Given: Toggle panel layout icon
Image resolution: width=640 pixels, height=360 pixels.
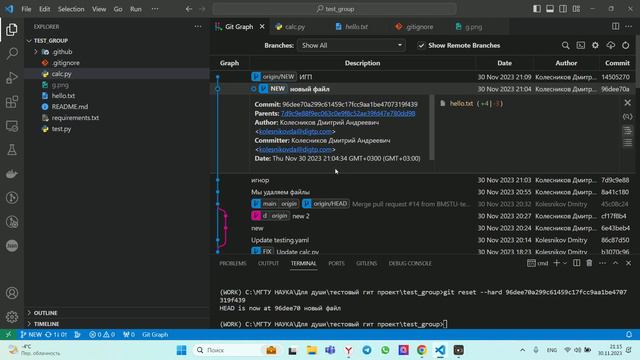Looking at the screenshot, I should point(550,9).
